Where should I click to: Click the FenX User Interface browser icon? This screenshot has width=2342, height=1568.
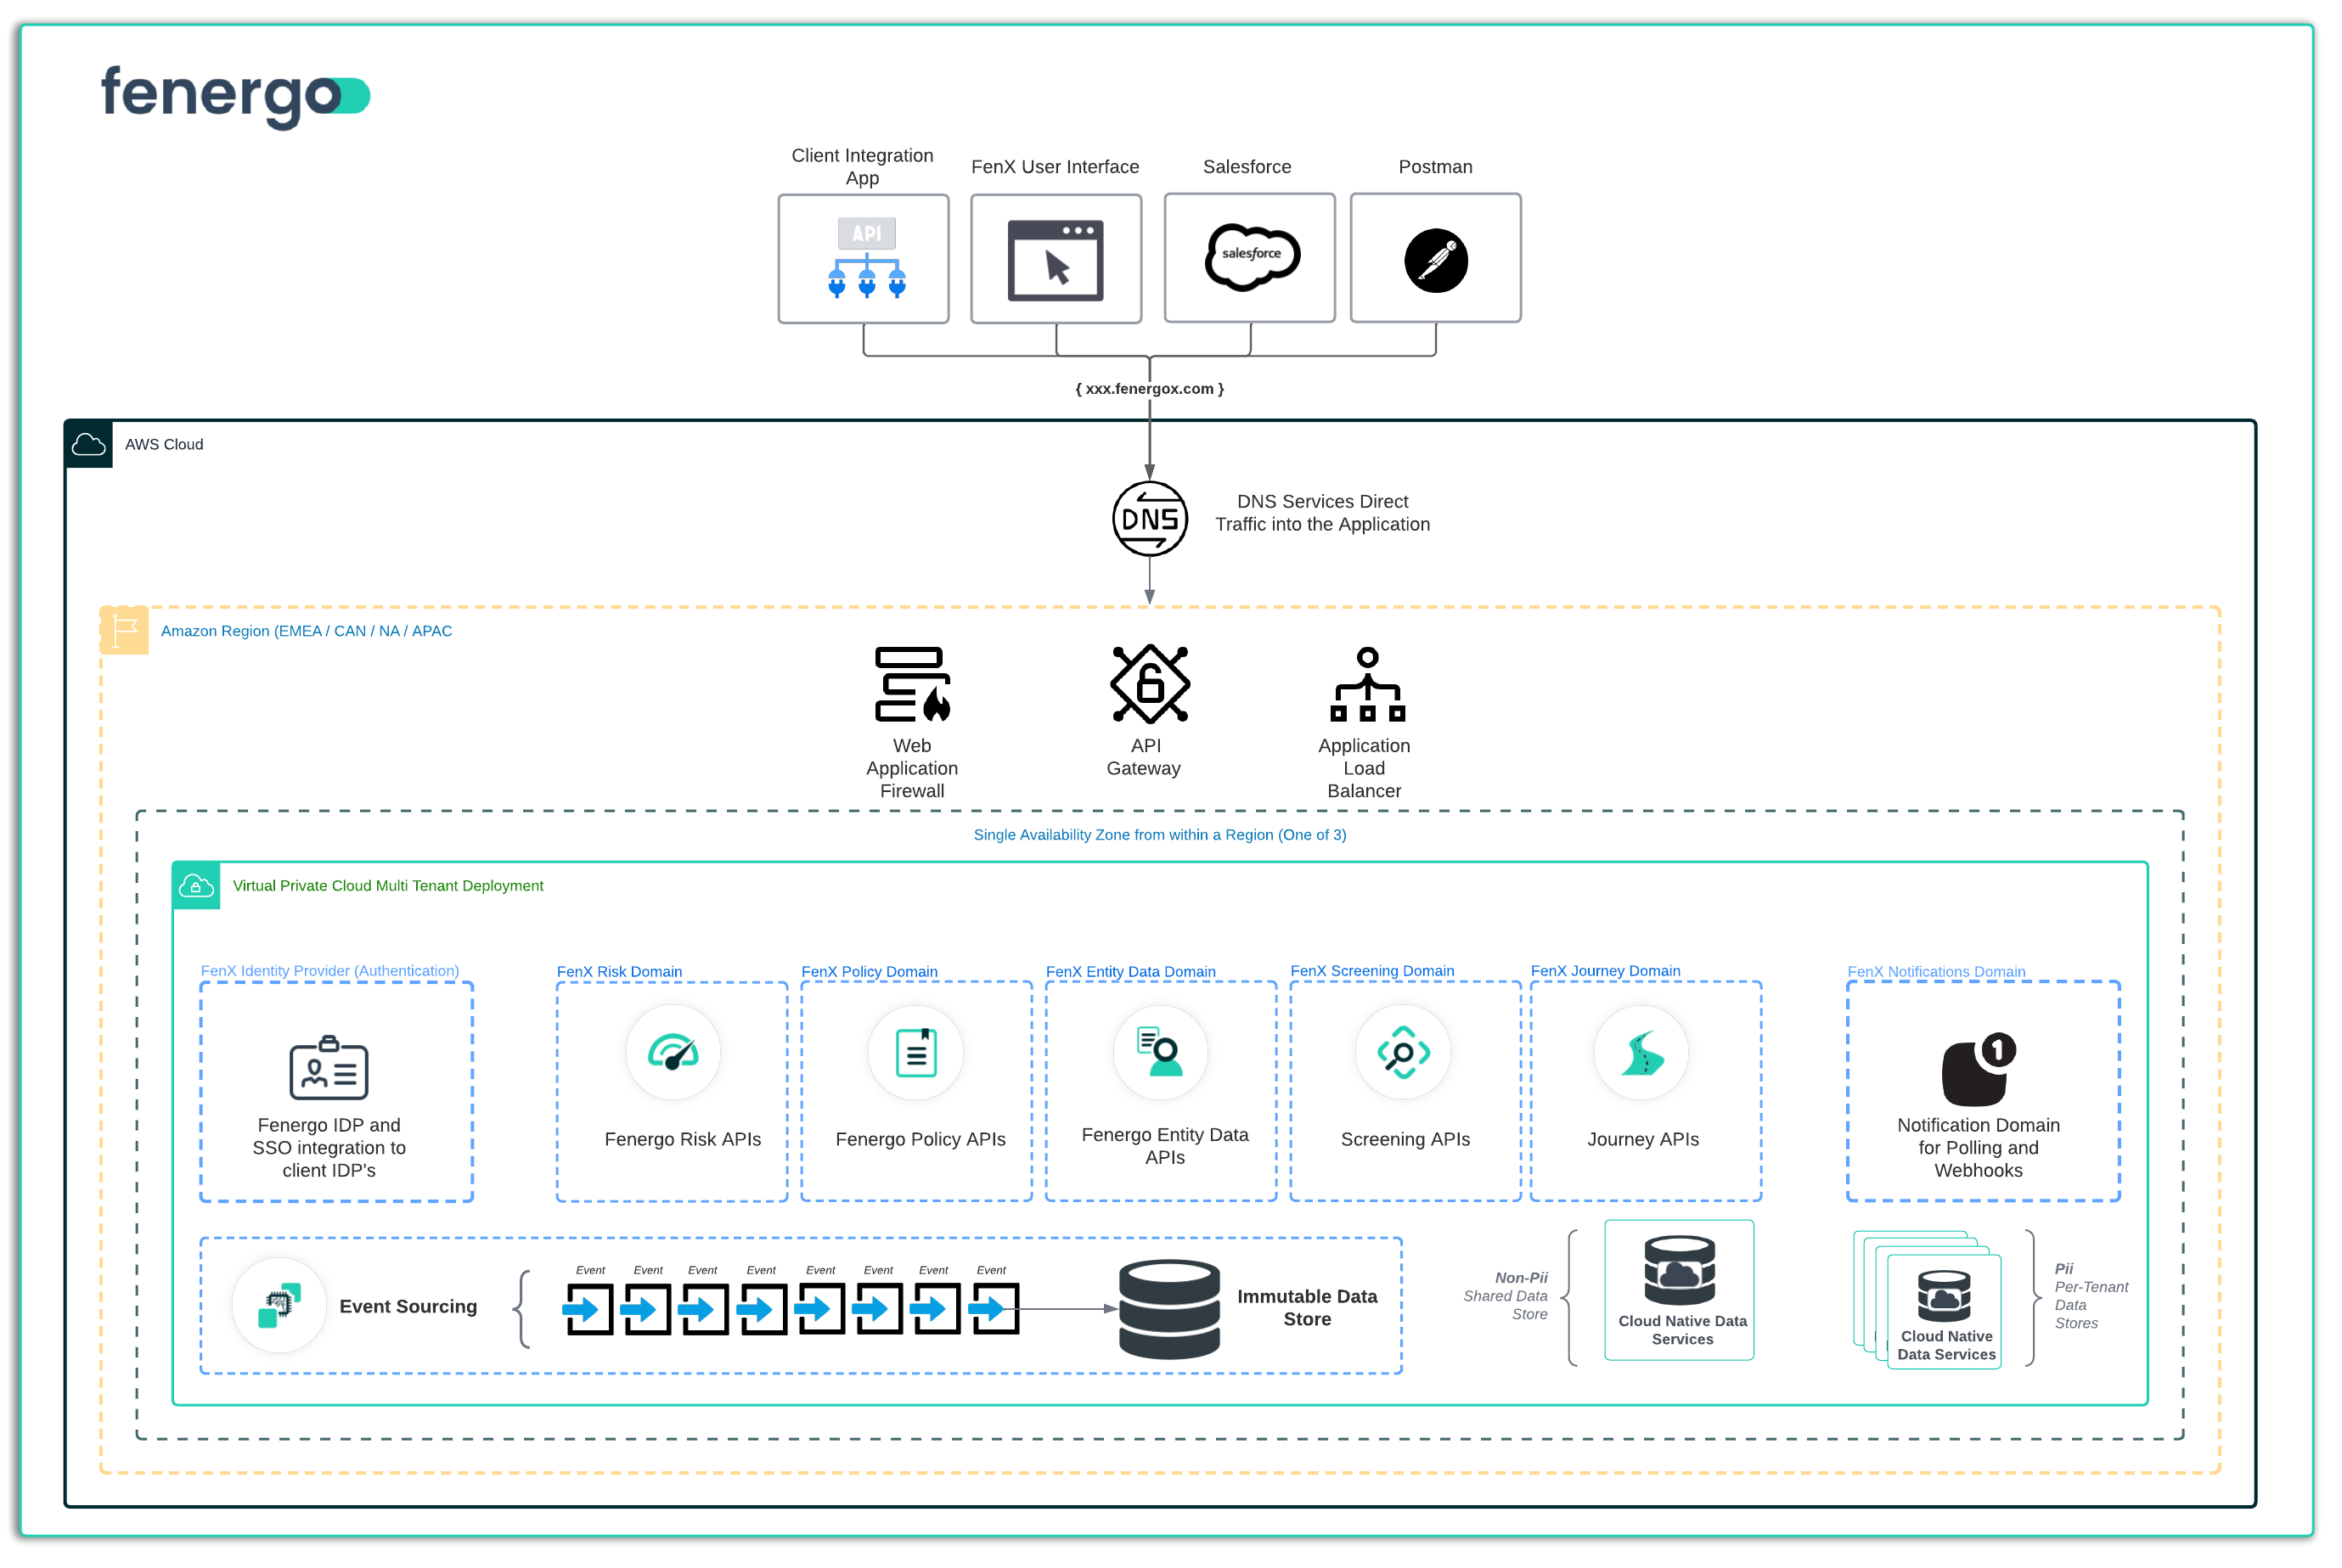1056,260
